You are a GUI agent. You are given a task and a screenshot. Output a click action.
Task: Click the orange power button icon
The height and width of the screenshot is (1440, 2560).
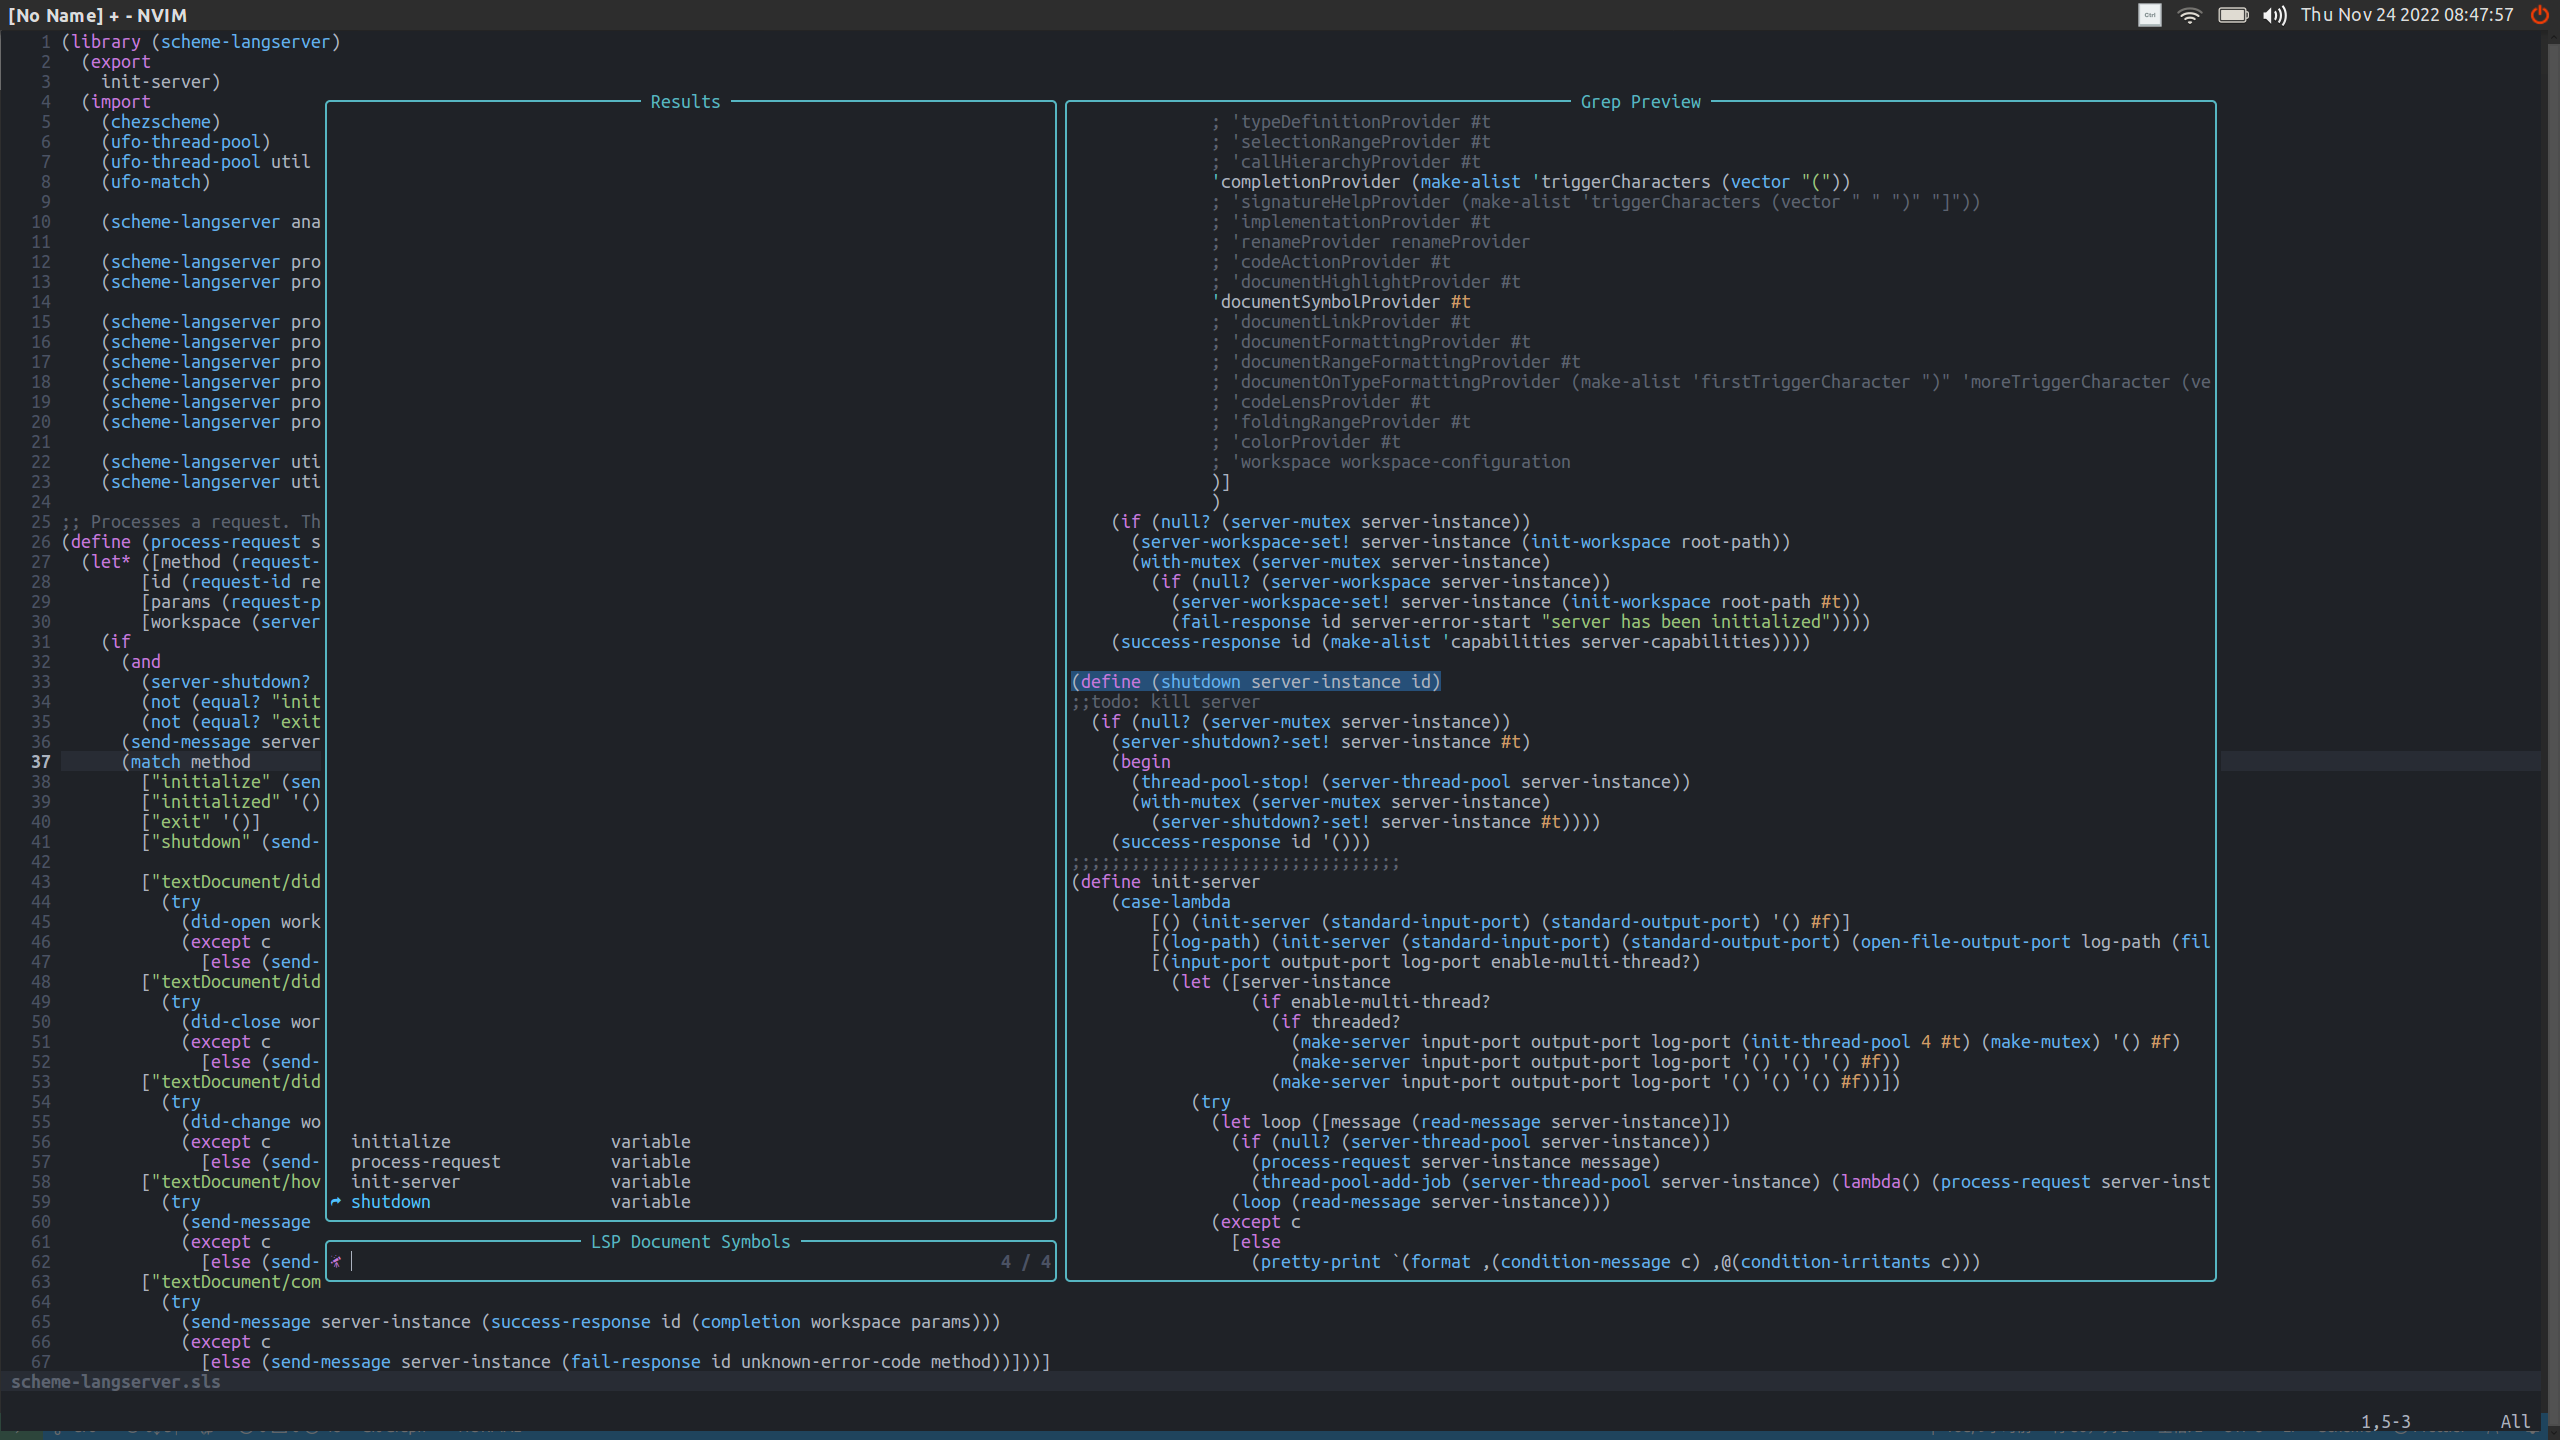[2538, 15]
